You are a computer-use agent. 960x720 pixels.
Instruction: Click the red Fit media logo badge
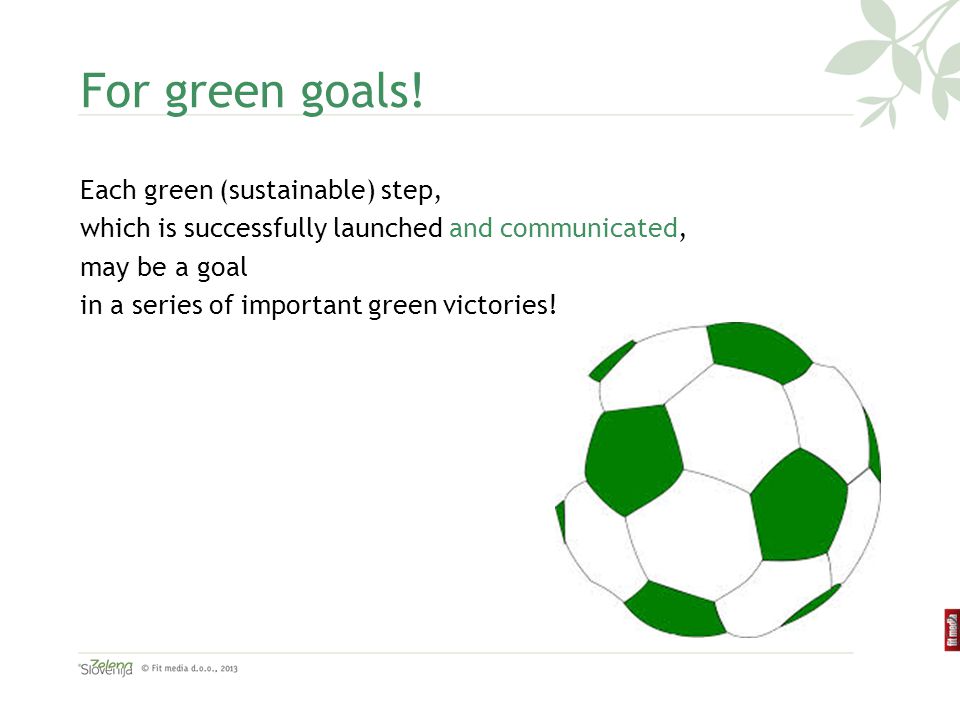(951, 630)
